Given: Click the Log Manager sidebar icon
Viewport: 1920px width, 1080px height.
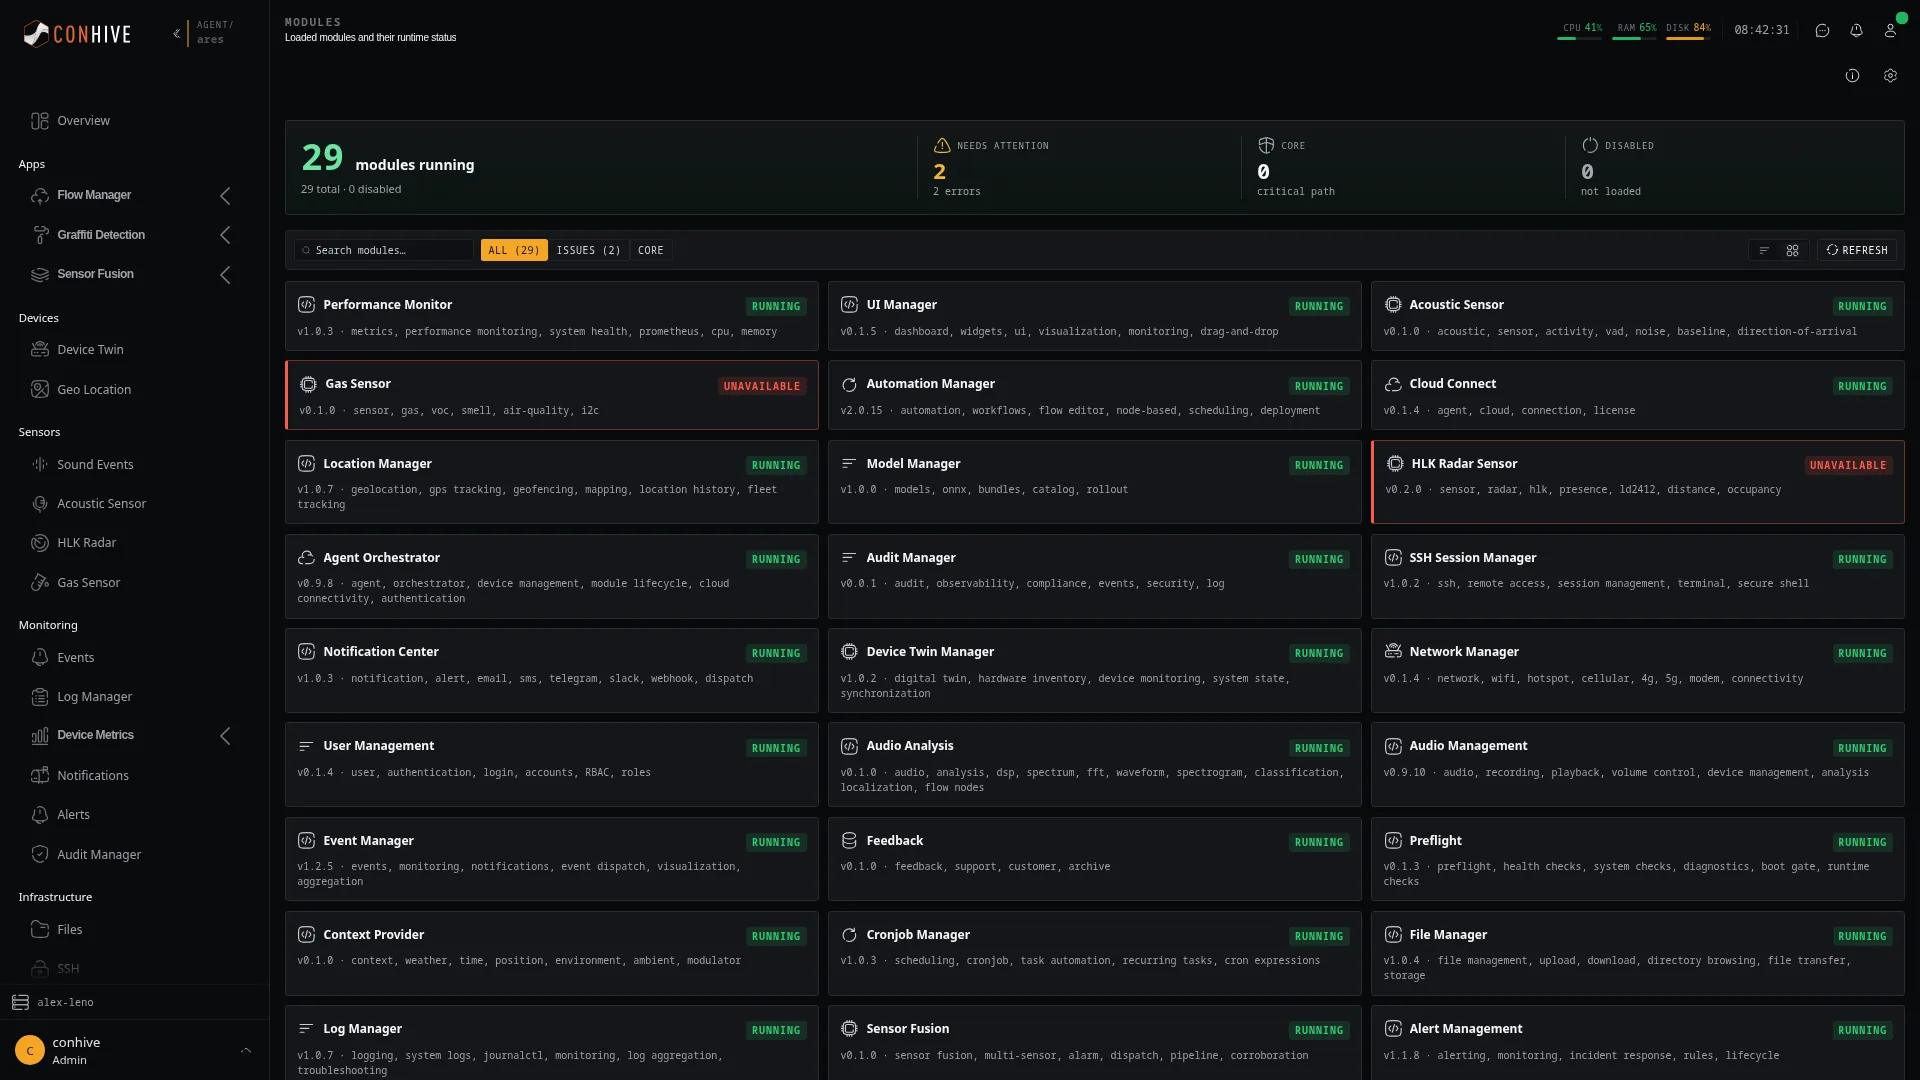Looking at the screenshot, I should [40, 696].
